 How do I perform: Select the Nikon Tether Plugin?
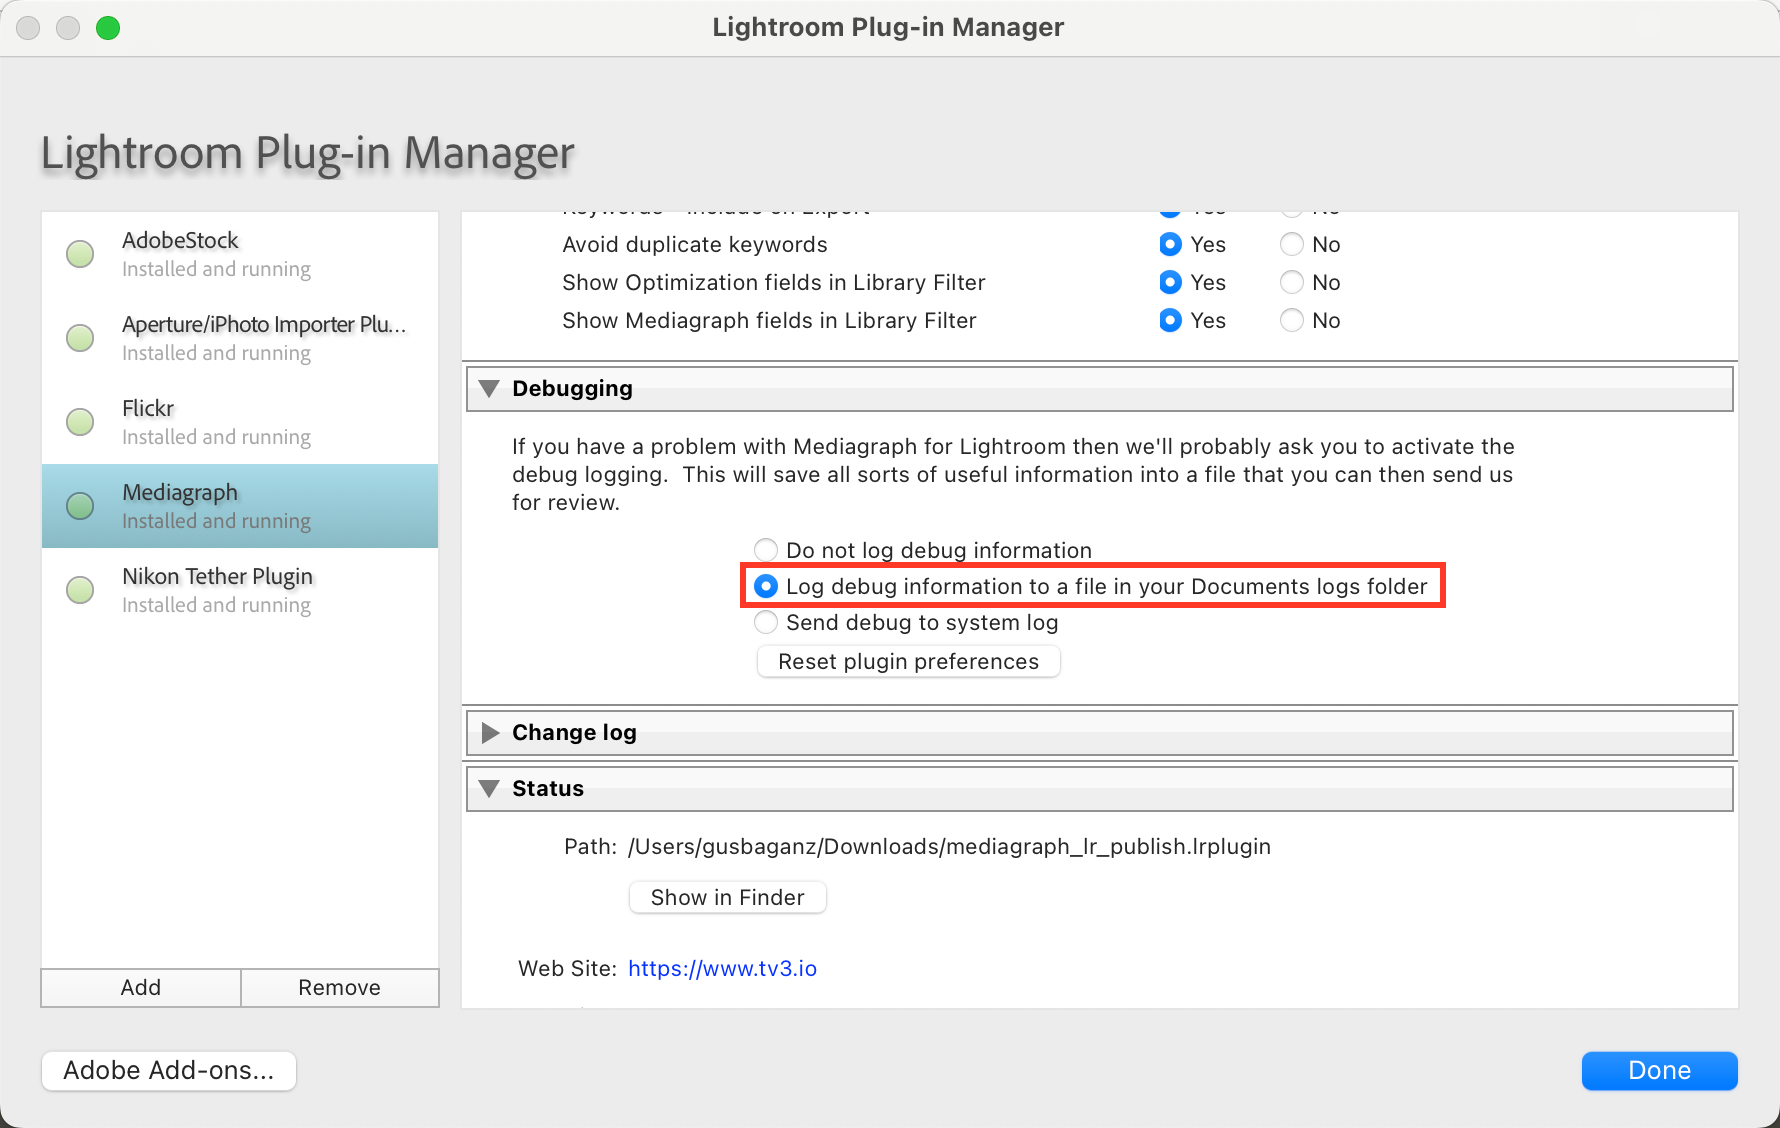(x=240, y=590)
